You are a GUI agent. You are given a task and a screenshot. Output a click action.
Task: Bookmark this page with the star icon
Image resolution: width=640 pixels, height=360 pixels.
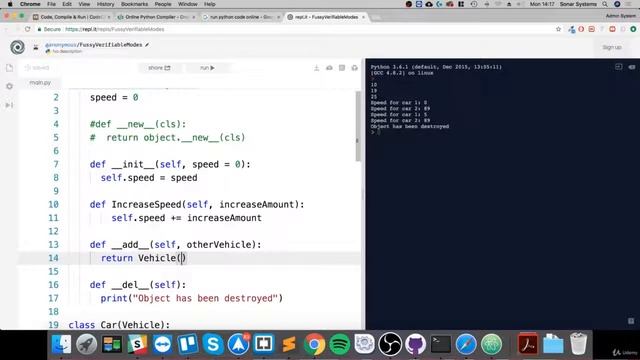(558, 29)
